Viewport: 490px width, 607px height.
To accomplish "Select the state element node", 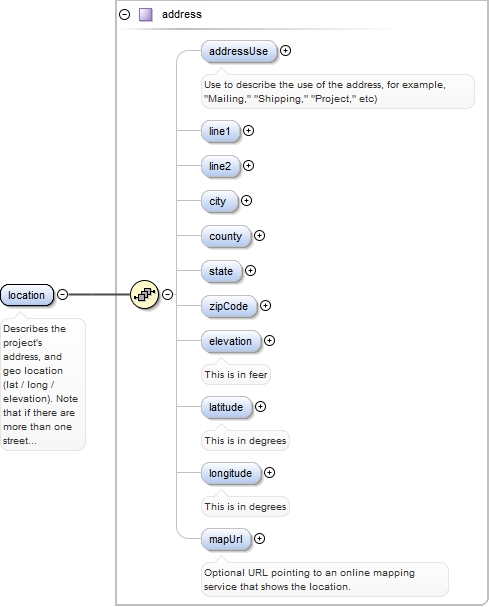I will (x=221, y=271).
